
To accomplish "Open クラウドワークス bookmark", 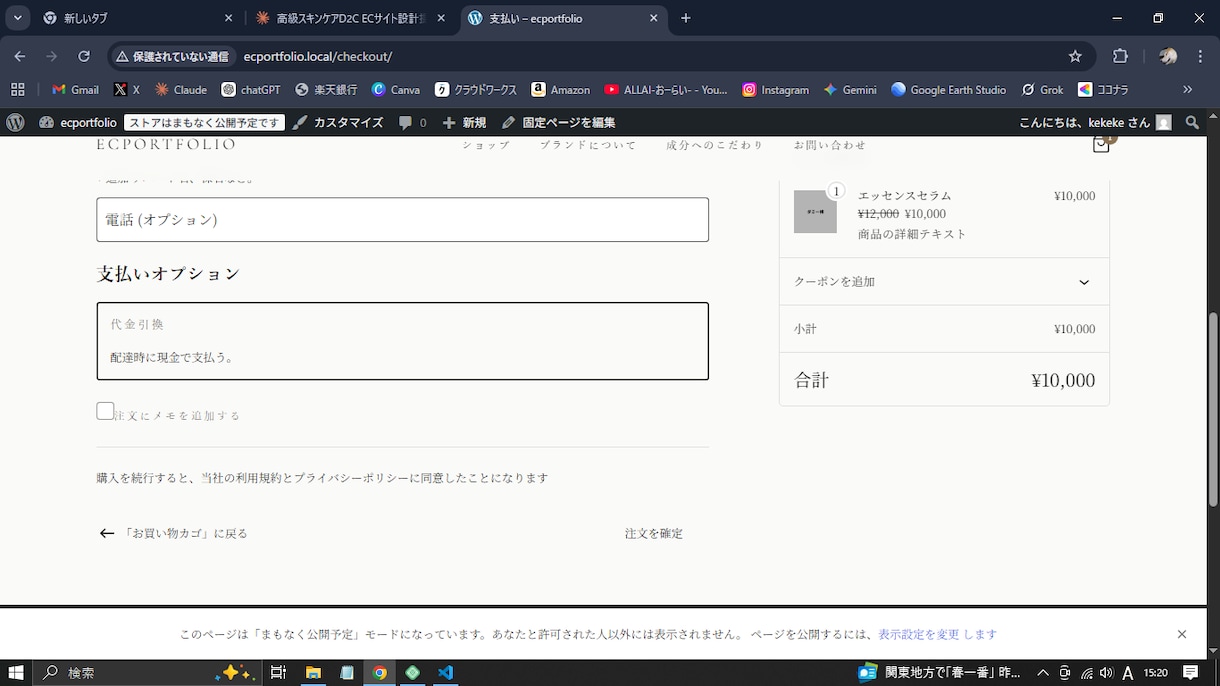I will click(x=476, y=89).
